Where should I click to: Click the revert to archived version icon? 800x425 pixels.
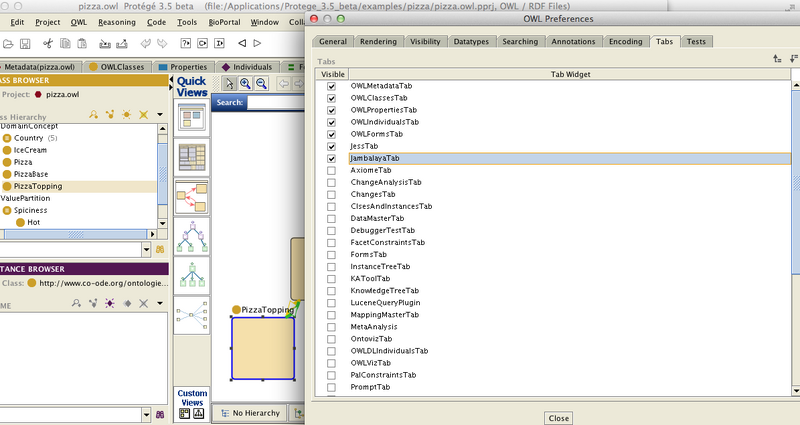[122, 44]
